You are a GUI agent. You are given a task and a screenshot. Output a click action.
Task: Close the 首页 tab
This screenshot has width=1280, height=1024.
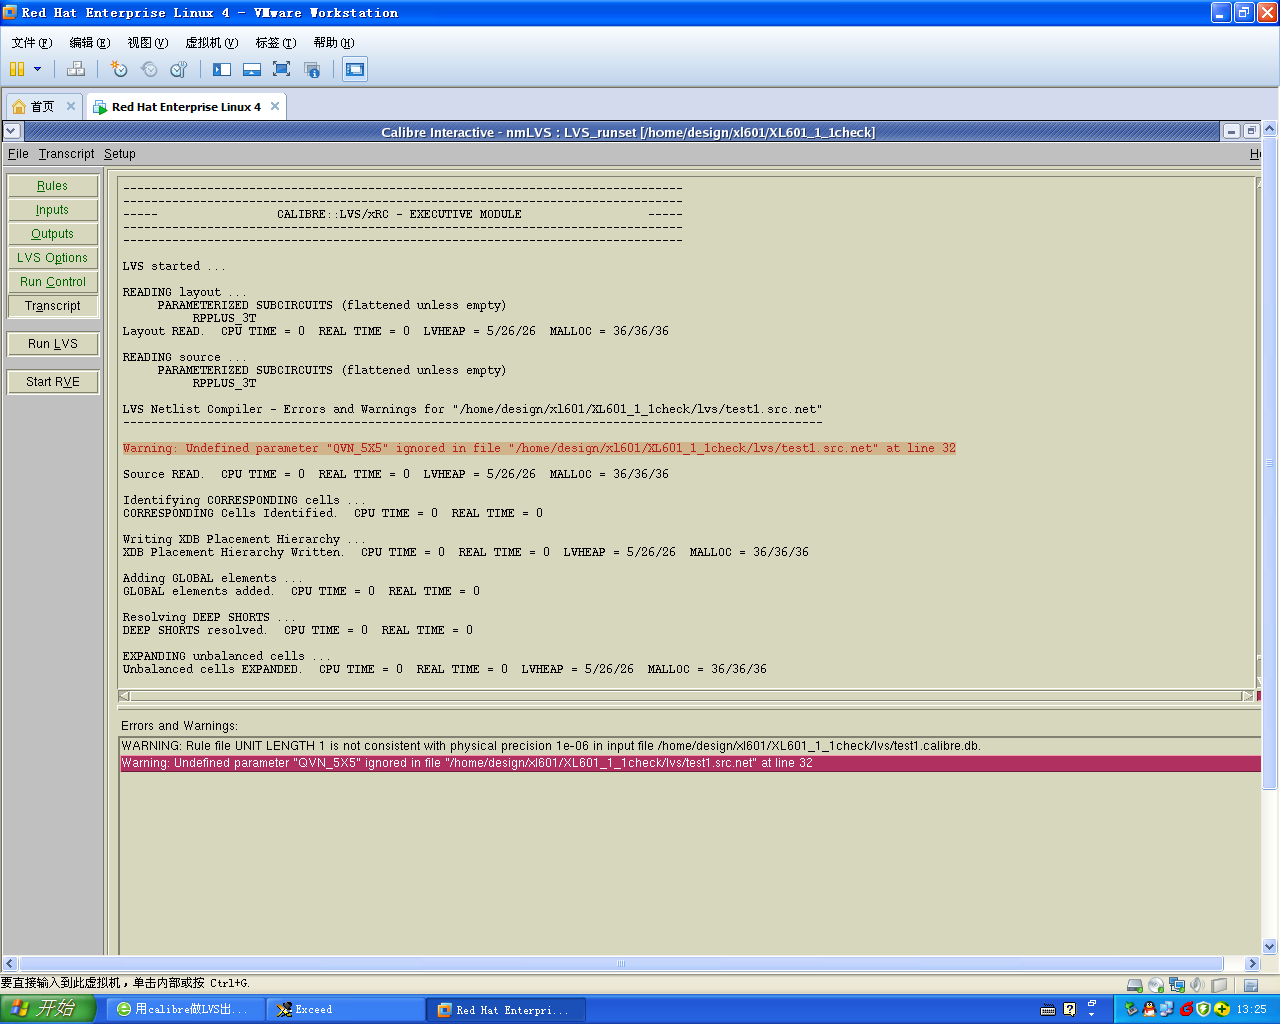(x=71, y=106)
